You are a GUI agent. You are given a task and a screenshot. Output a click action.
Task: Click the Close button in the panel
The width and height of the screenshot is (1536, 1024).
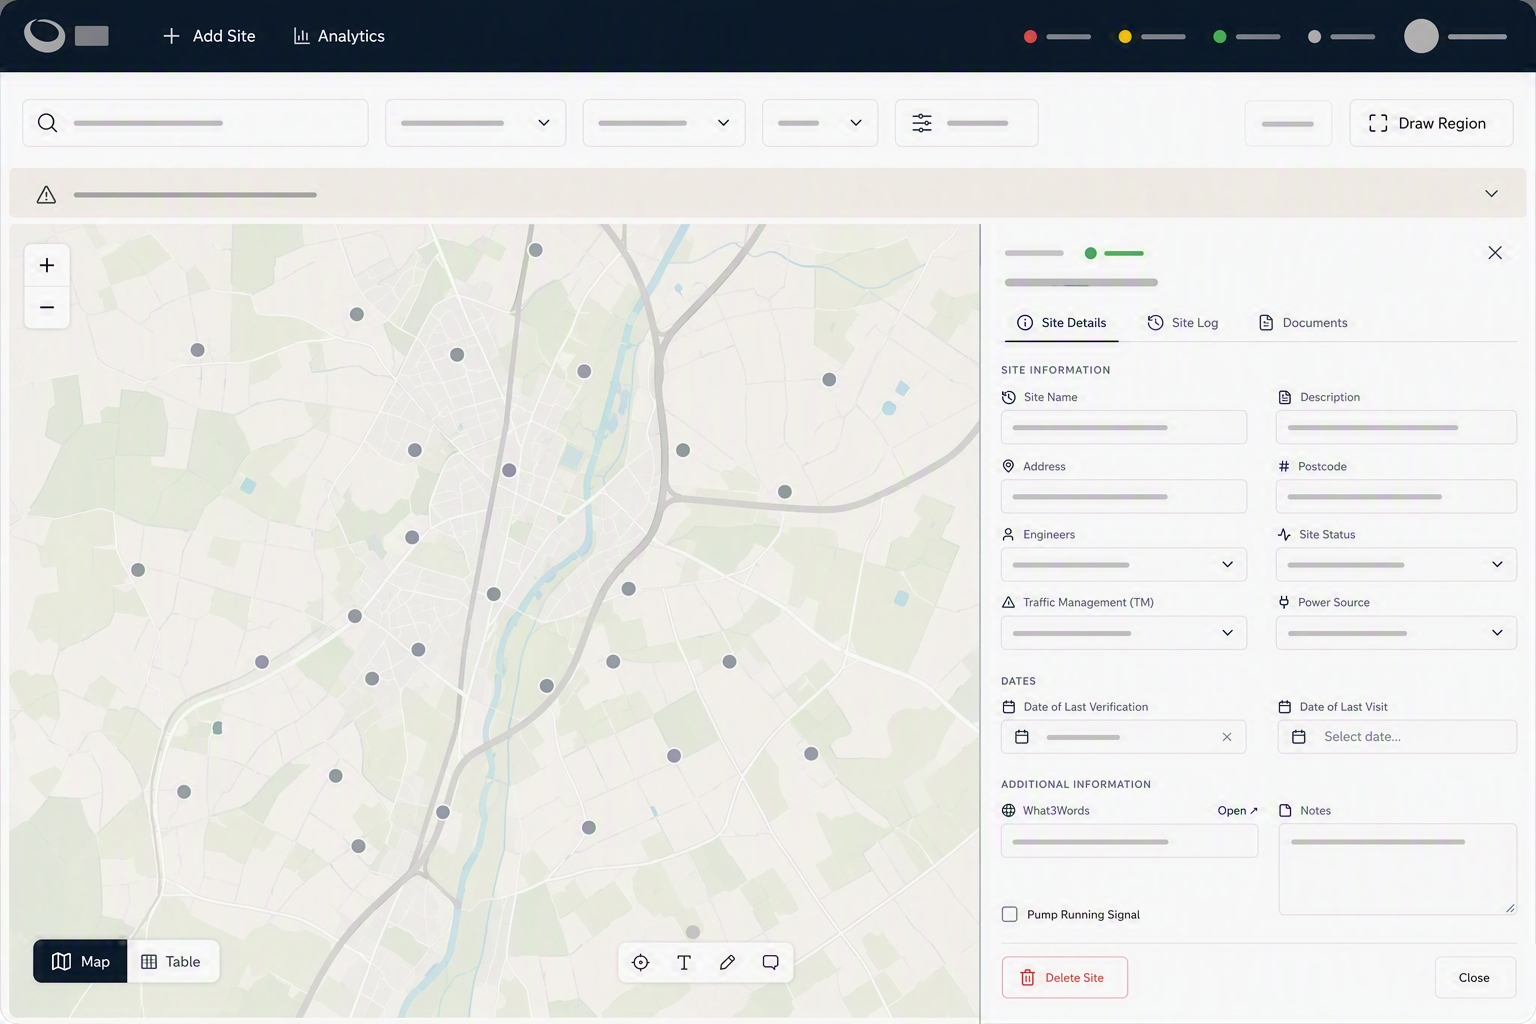pos(1474,978)
